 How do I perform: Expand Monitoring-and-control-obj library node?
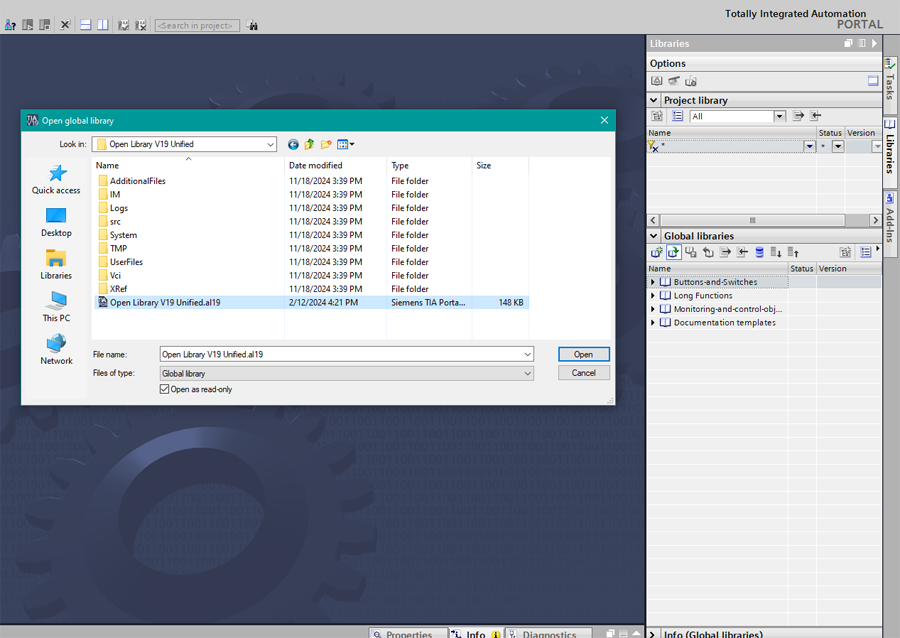pyautogui.click(x=653, y=309)
